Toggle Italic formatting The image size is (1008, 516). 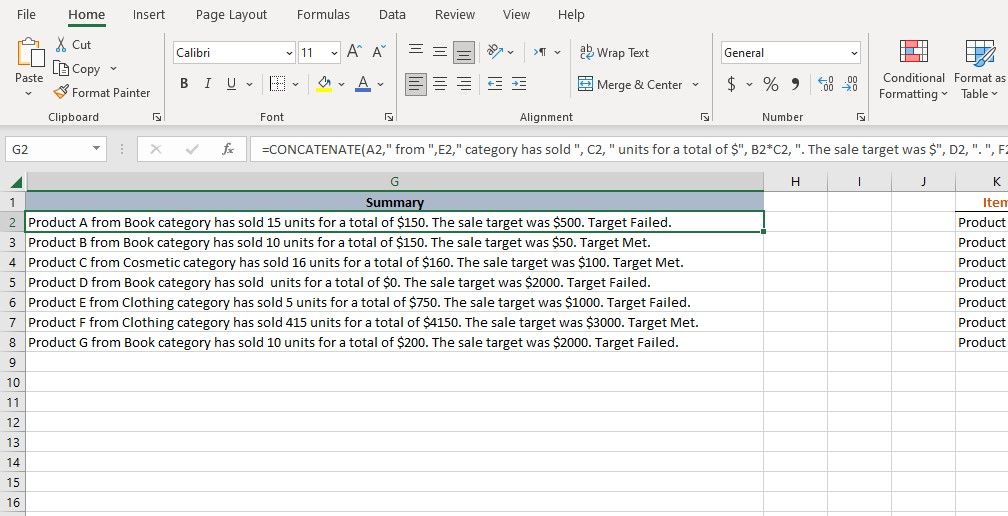207,84
